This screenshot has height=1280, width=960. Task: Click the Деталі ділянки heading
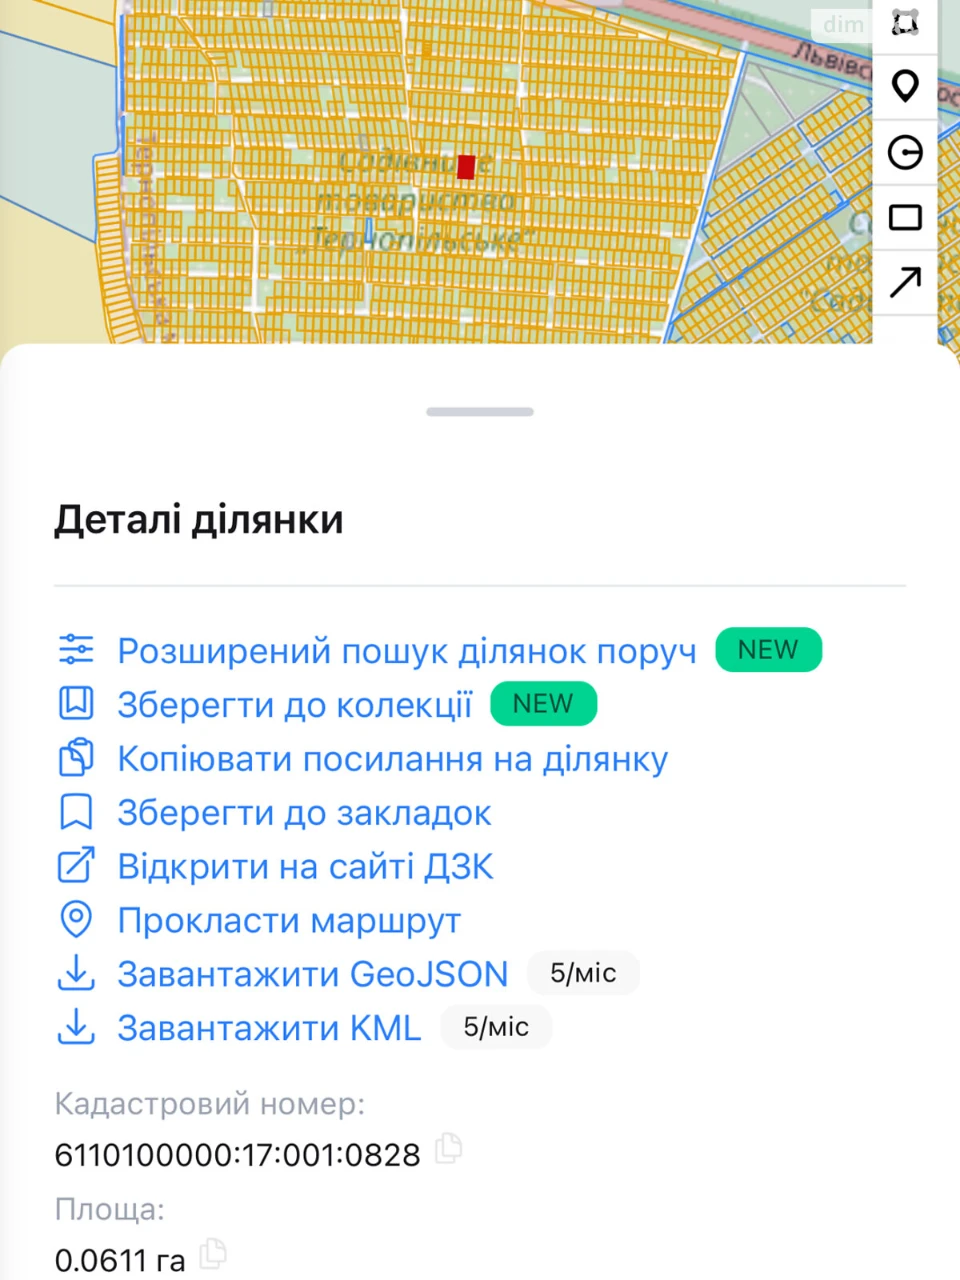coord(199,520)
